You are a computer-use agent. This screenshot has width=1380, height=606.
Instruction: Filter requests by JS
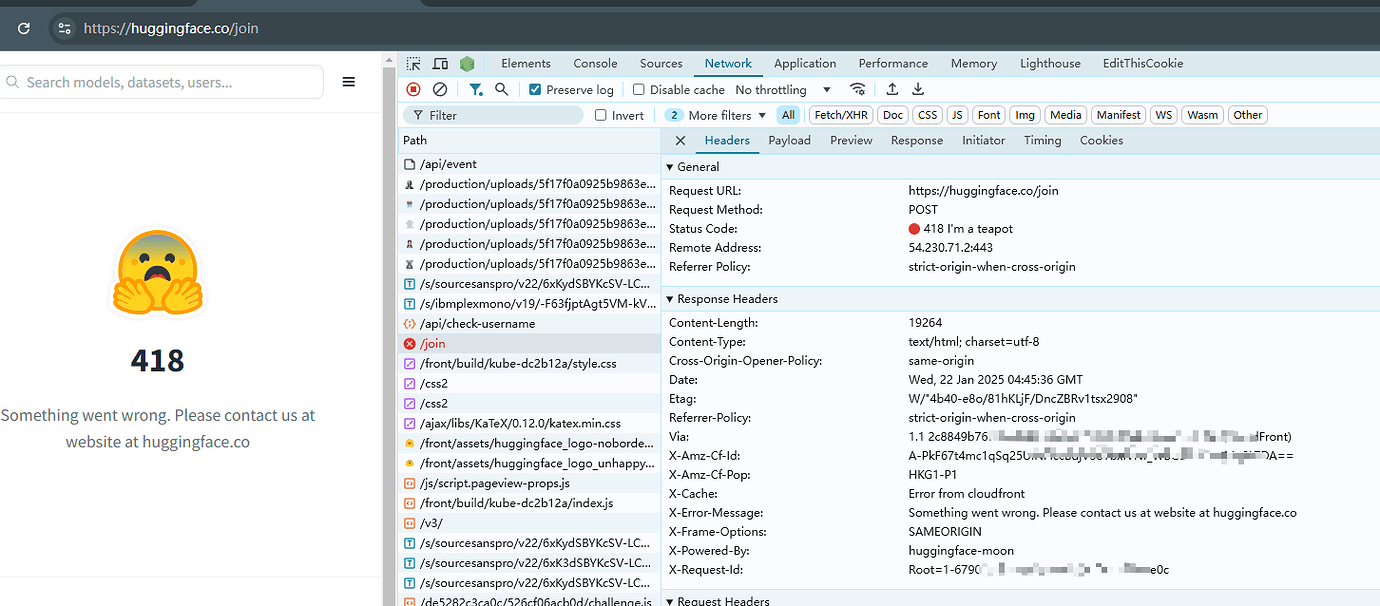[958, 115]
